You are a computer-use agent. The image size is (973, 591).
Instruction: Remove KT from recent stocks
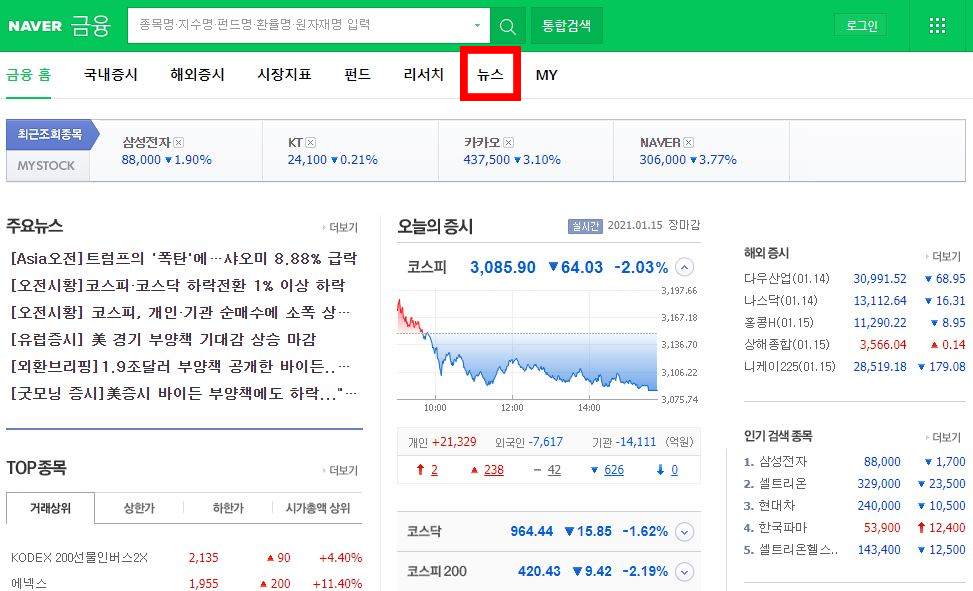tap(311, 143)
